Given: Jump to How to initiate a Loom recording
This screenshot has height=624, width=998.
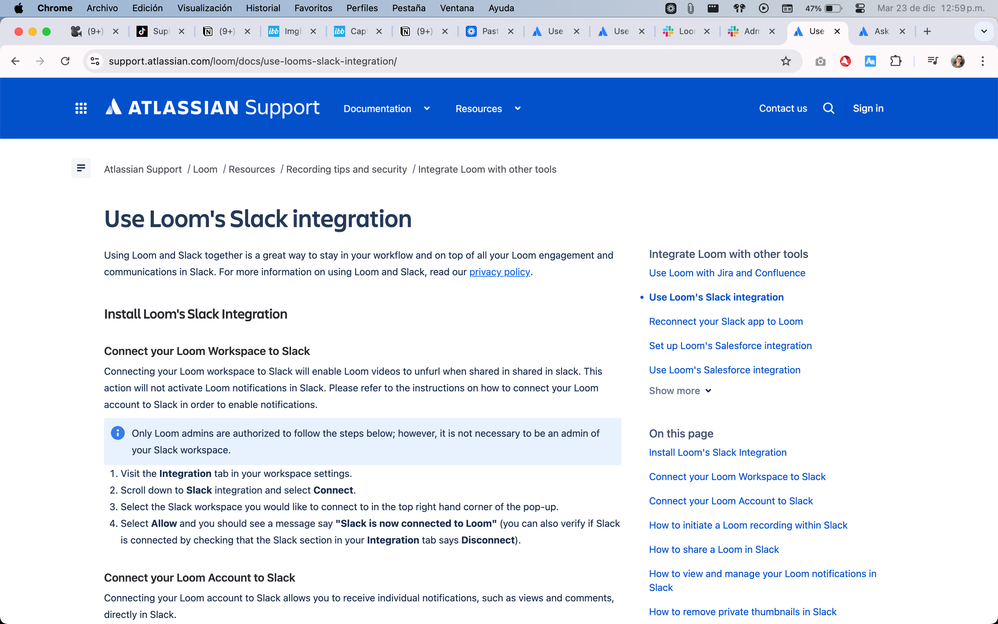Looking at the screenshot, I should (748, 525).
